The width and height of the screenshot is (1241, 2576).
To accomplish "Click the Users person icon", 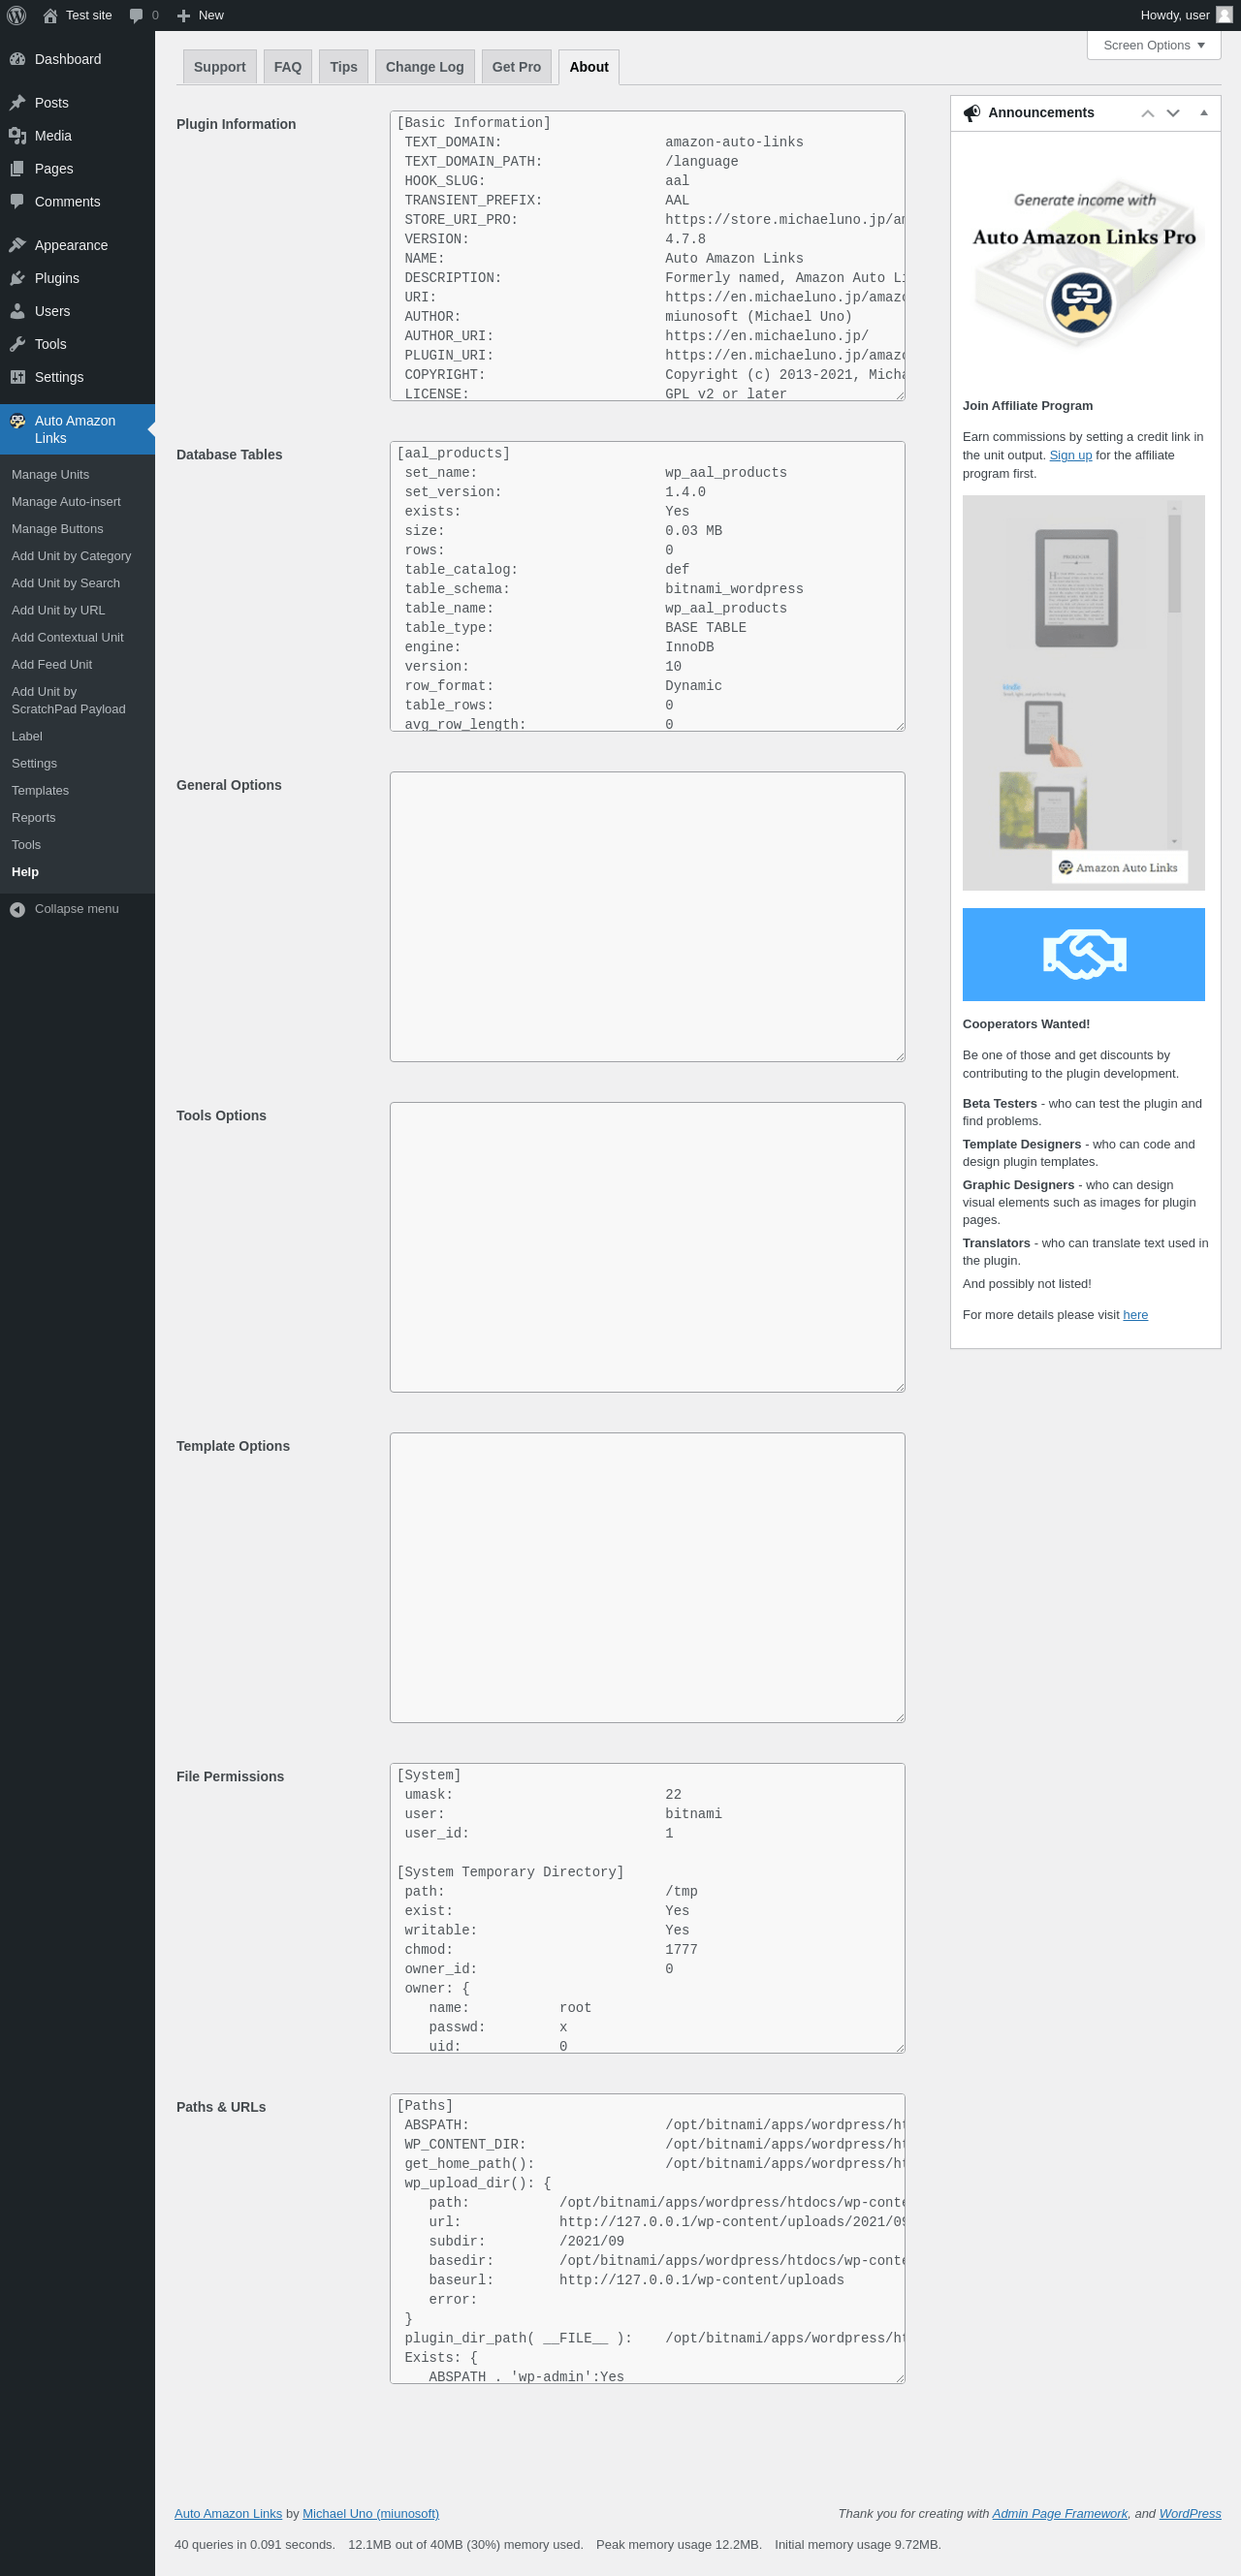I will point(17,311).
